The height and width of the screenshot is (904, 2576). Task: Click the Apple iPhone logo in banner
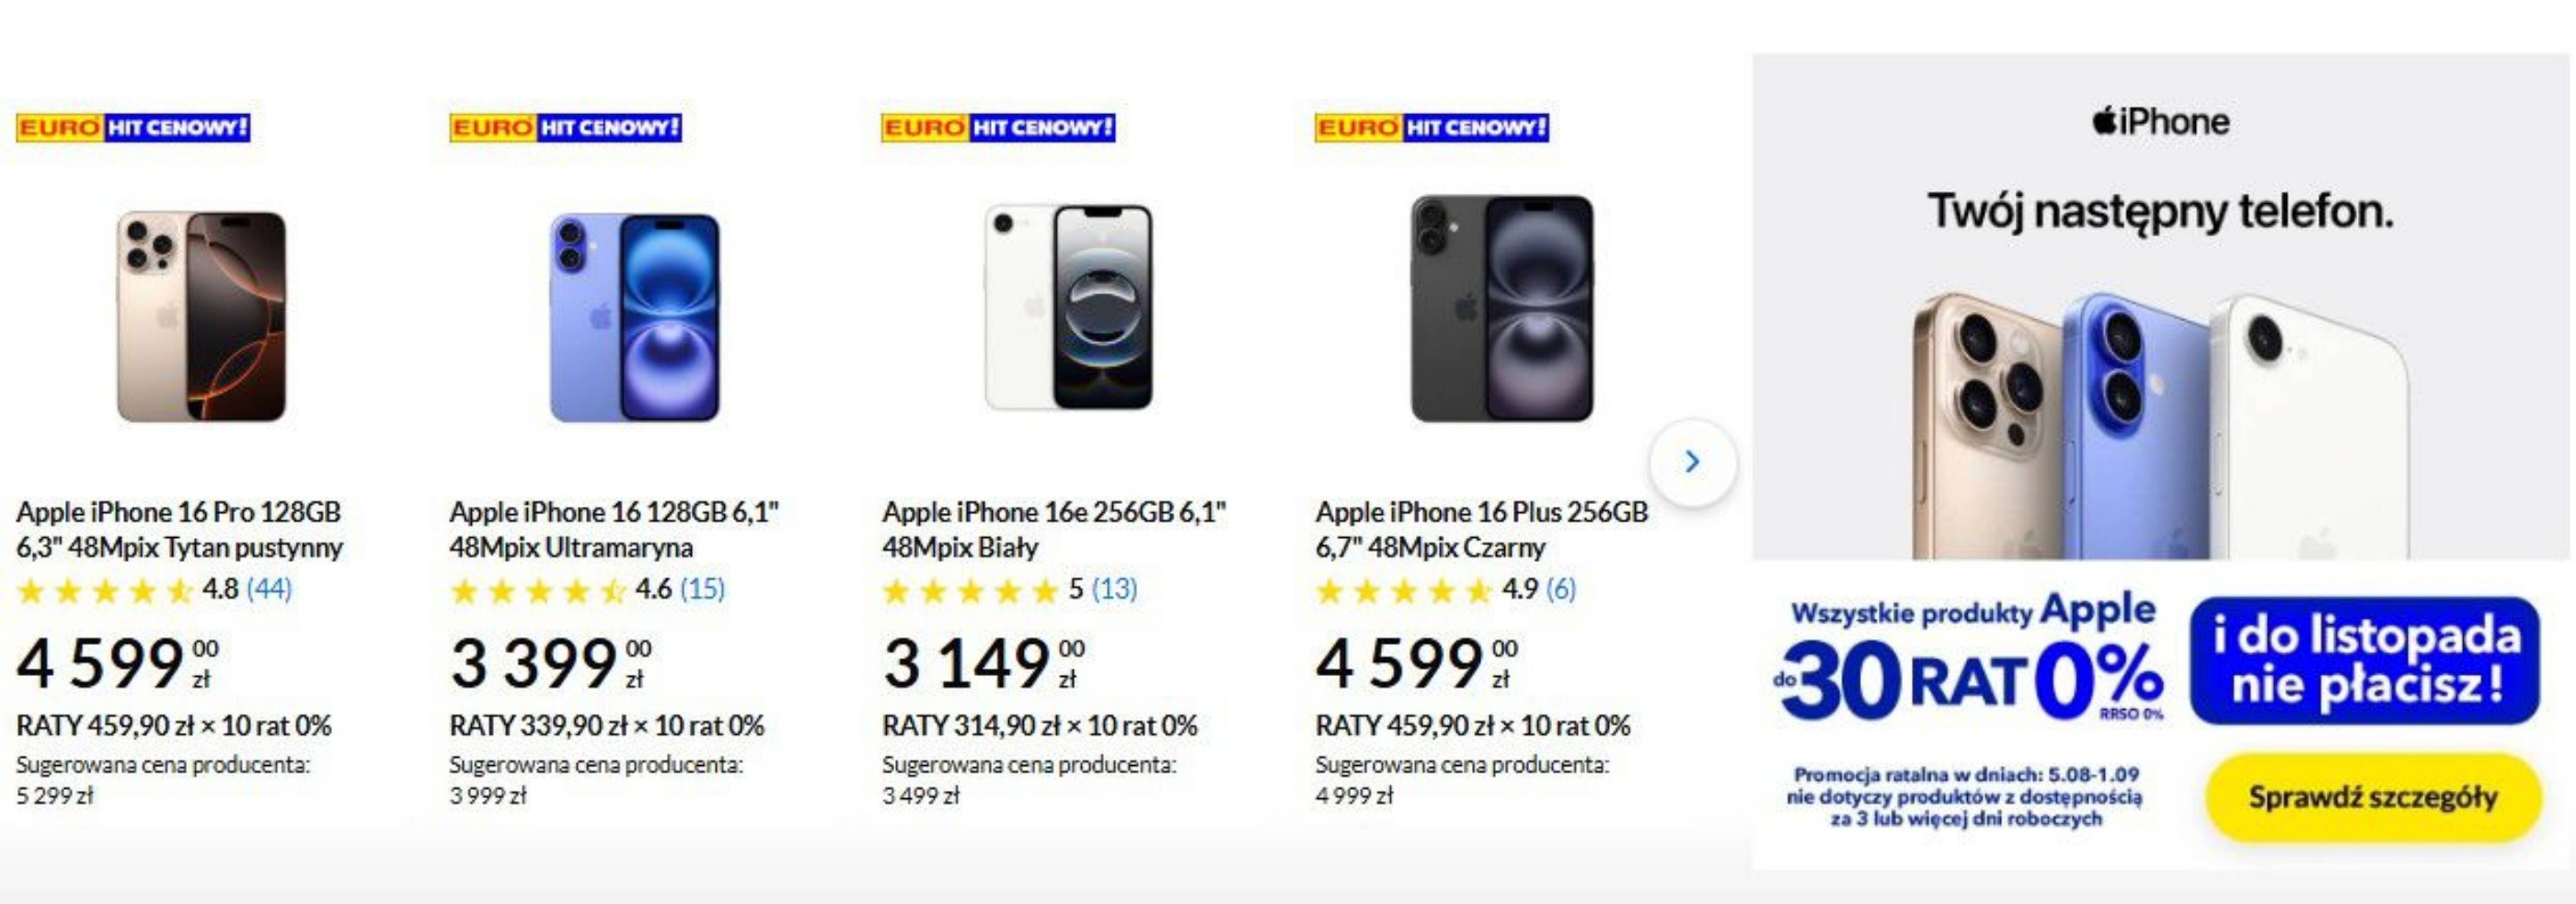[x=2160, y=122]
